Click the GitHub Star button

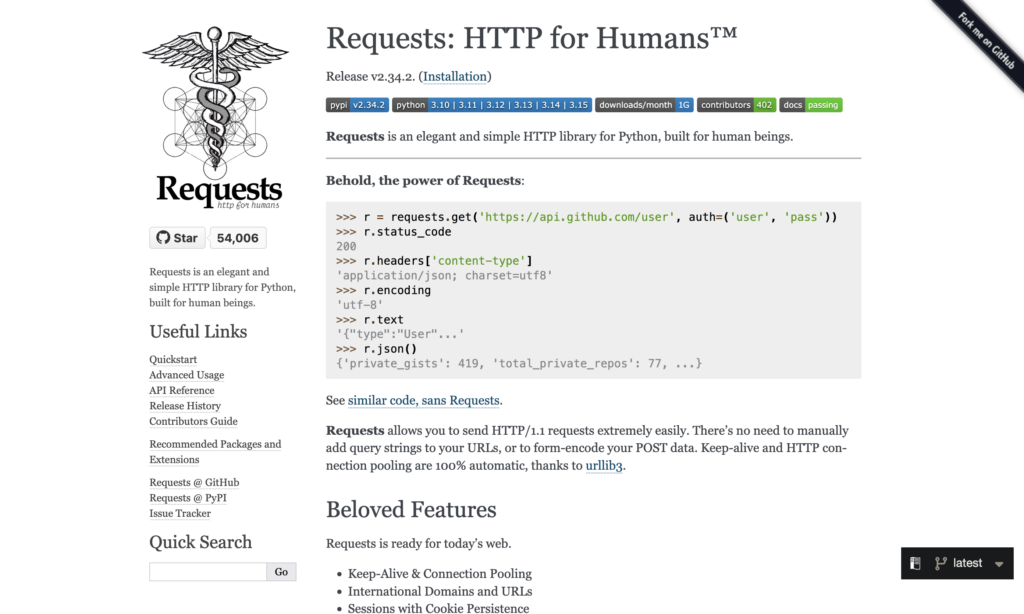pyautogui.click(x=177, y=238)
